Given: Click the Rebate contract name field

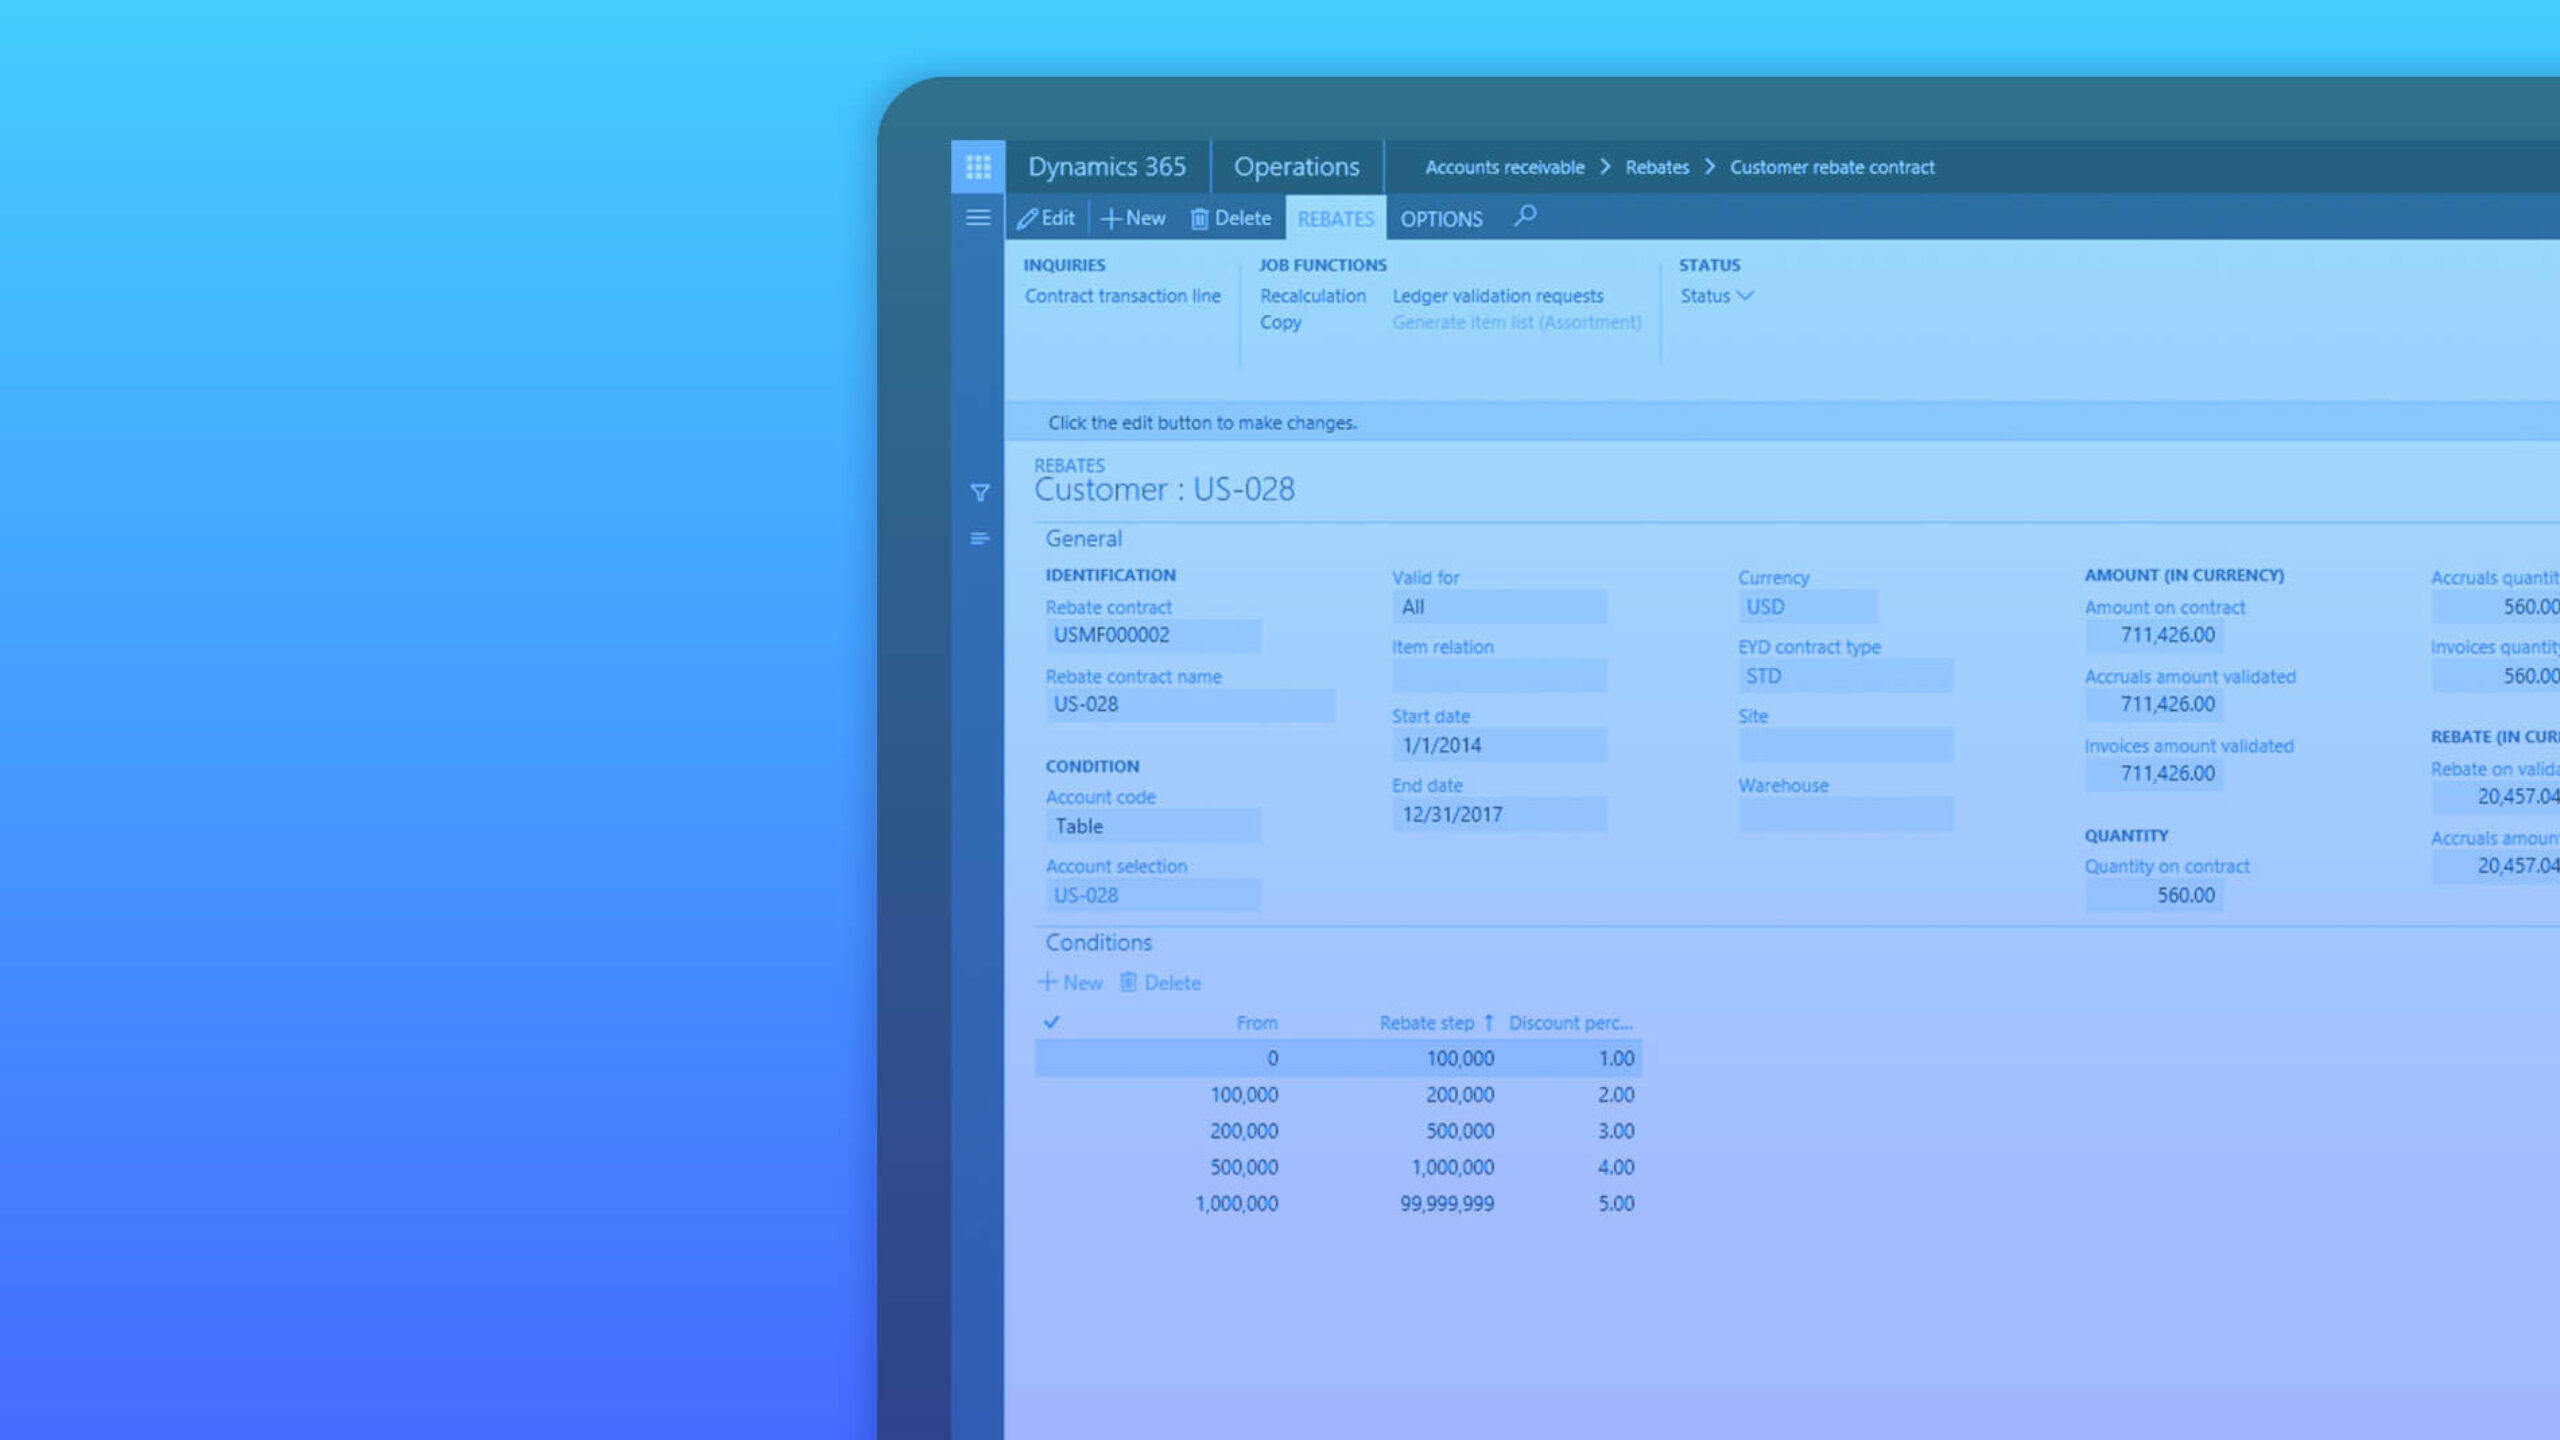Looking at the screenshot, I should 1189,704.
